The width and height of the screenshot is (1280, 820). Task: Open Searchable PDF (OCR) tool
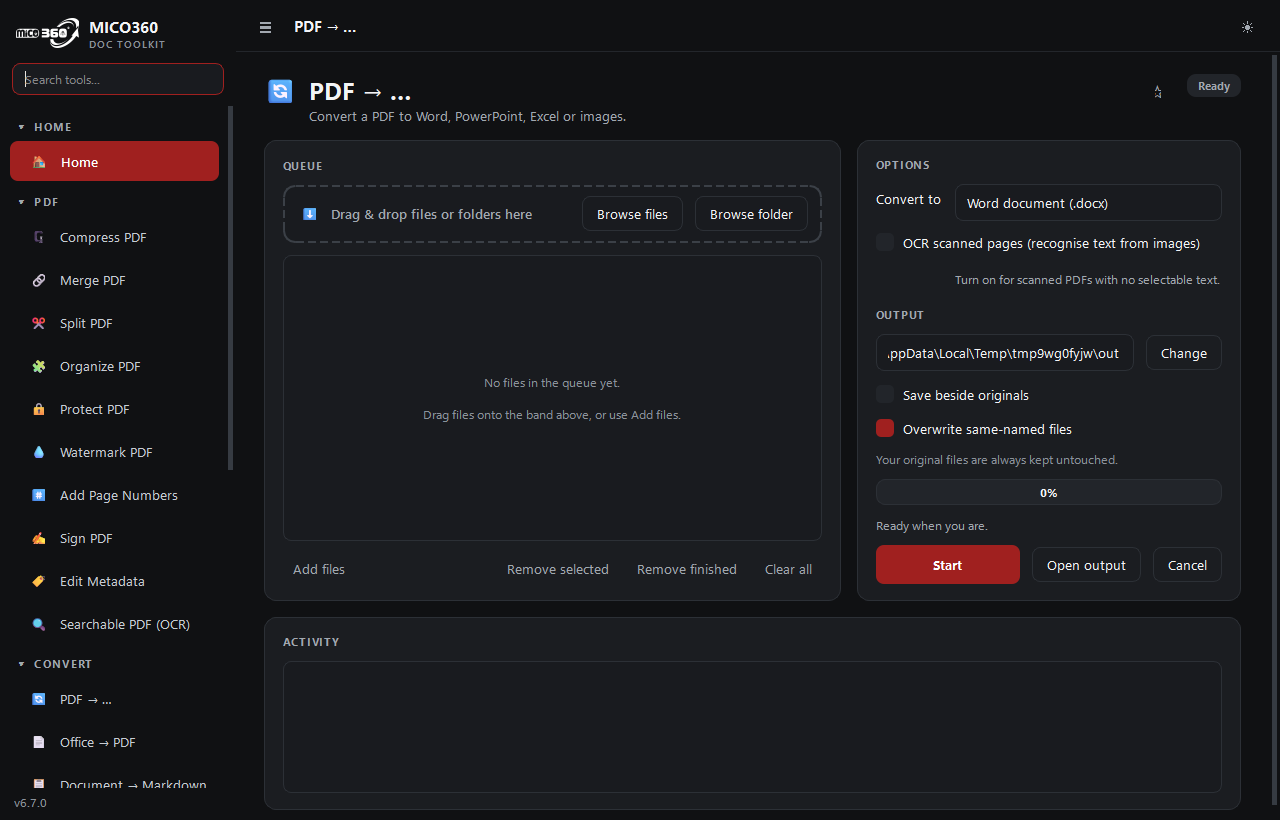[114, 624]
